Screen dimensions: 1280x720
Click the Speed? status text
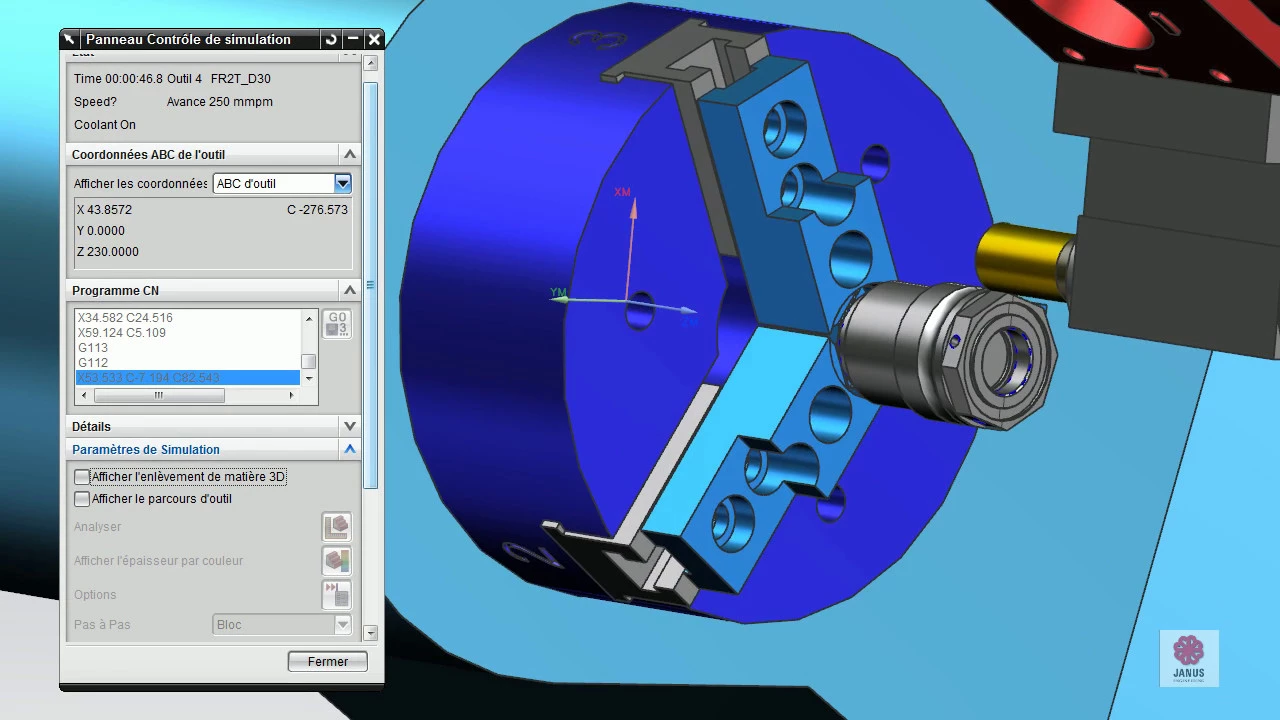tap(95, 102)
